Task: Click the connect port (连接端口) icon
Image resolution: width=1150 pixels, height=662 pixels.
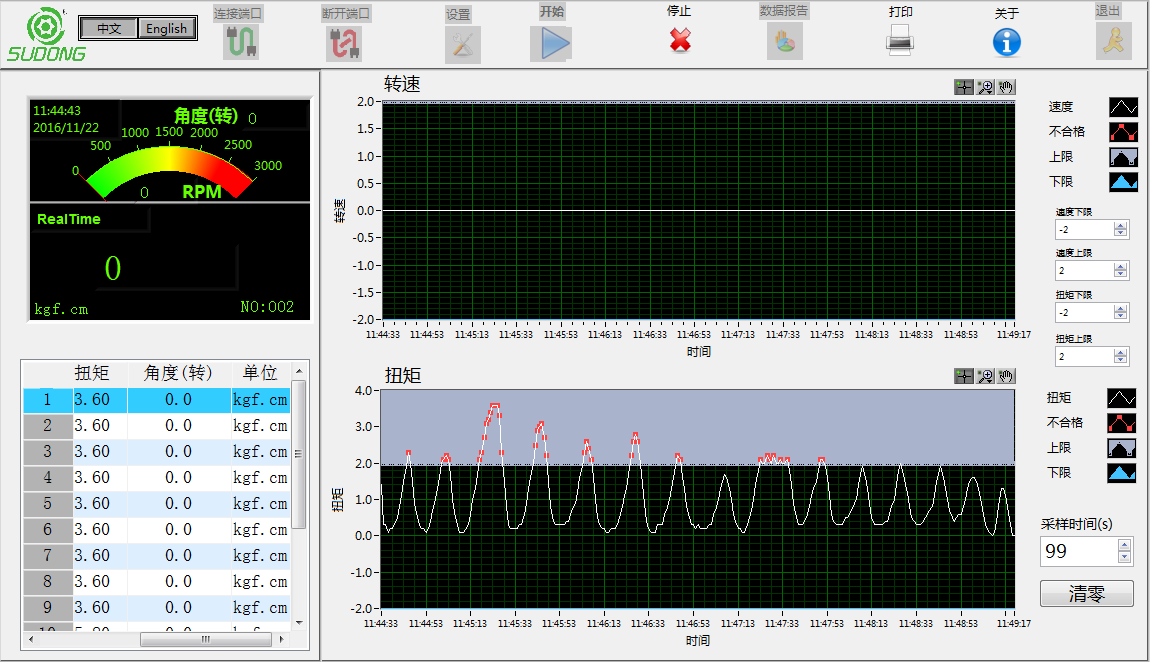Action: coord(241,42)
